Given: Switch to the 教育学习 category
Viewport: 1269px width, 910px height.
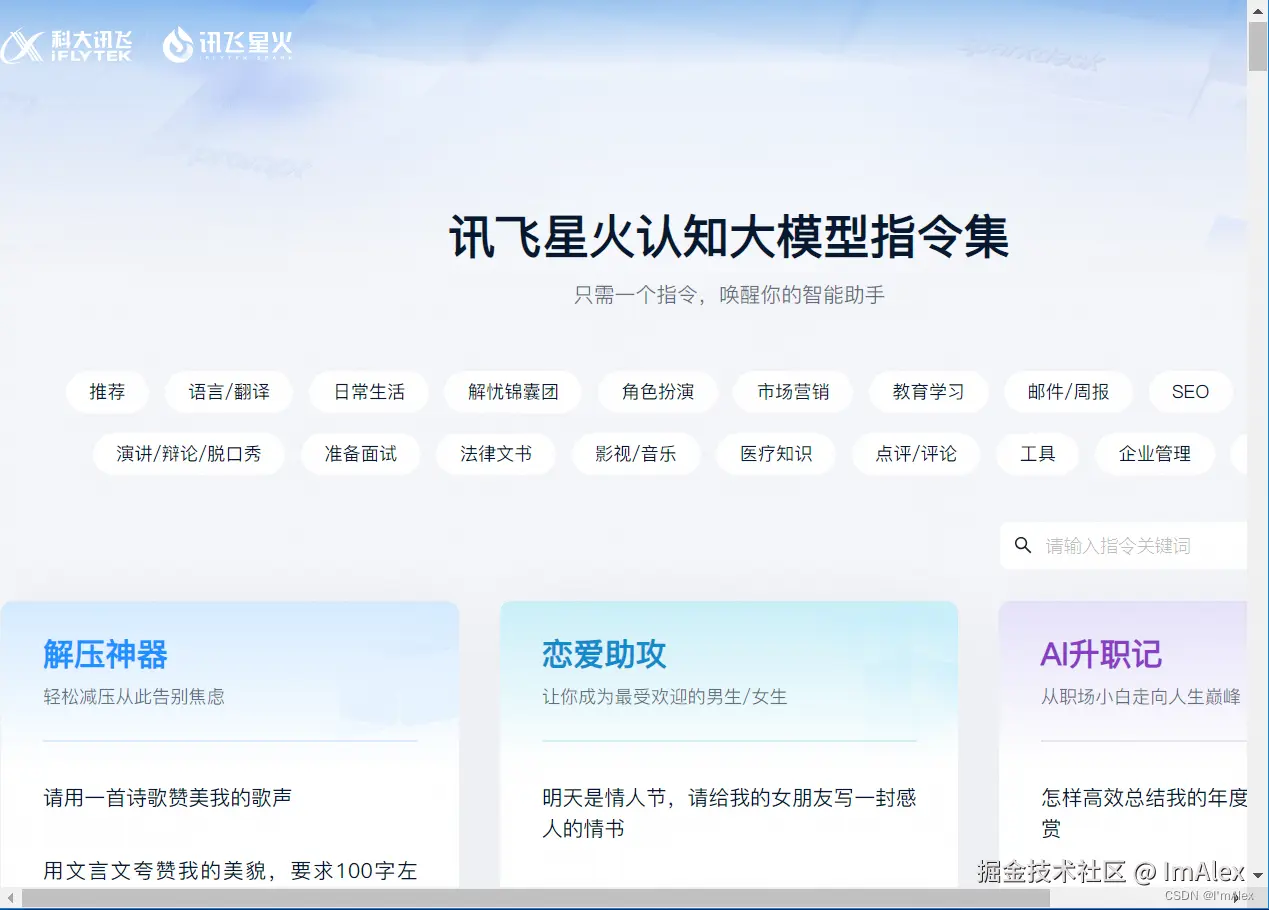Looking at the screenshot, I should pyautogui.click(x=929, y=392).
